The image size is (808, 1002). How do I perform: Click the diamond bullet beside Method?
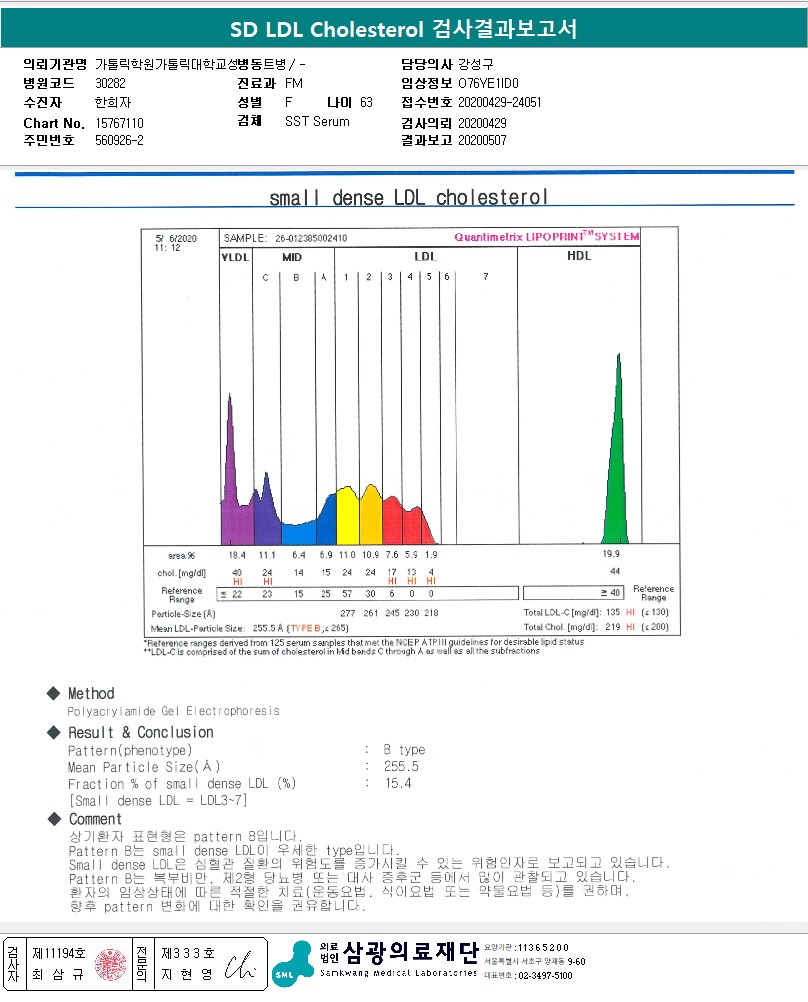tap(54, 693)
